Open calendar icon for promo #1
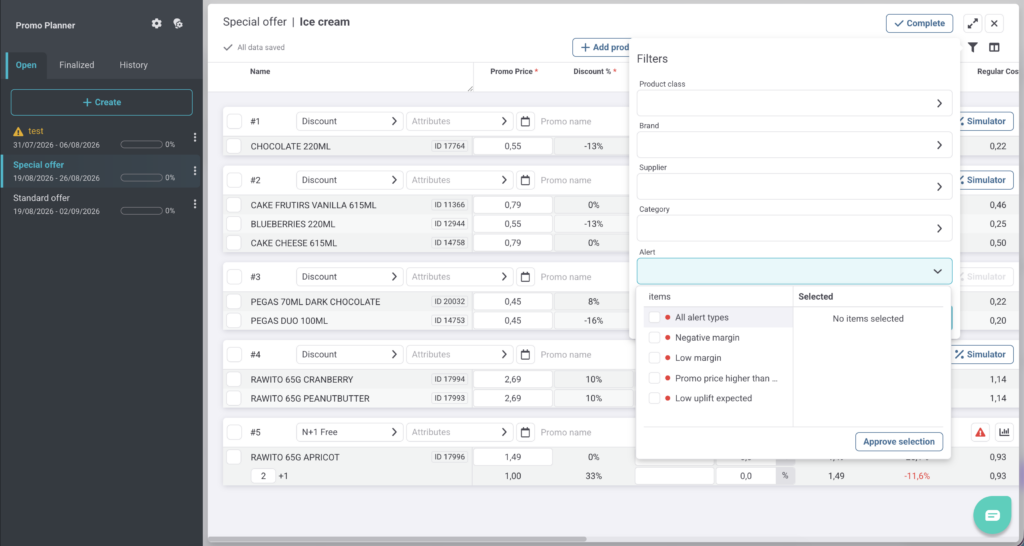 (525, 121)
